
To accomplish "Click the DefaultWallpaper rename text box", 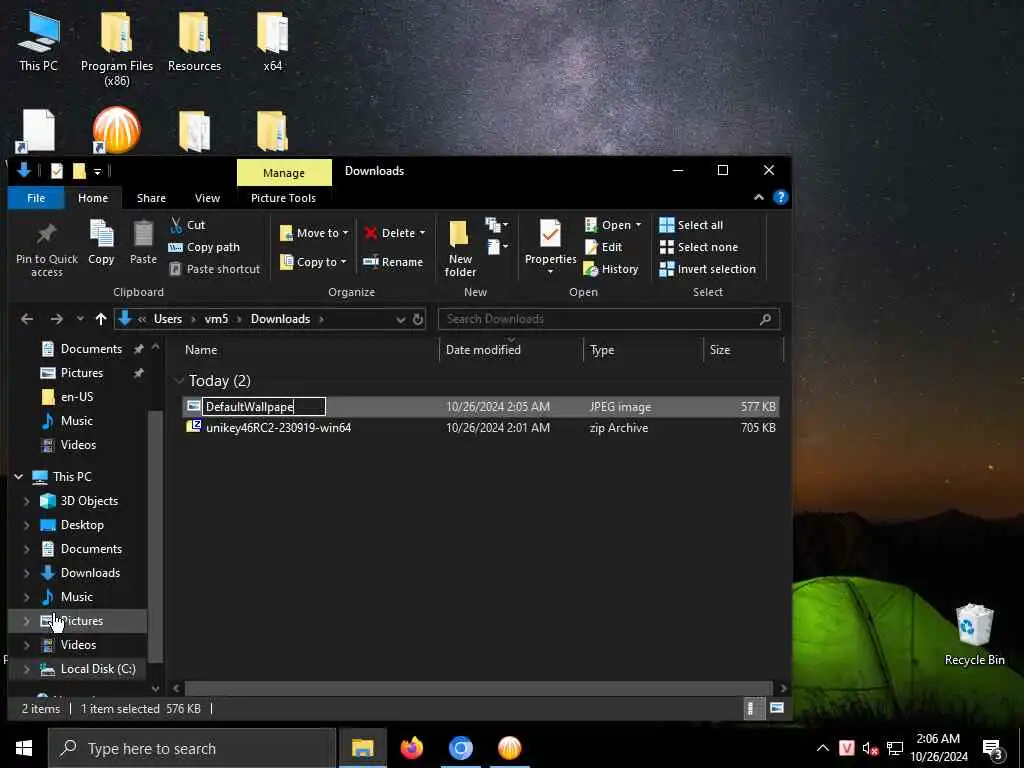I will click(x=264, y=407).
